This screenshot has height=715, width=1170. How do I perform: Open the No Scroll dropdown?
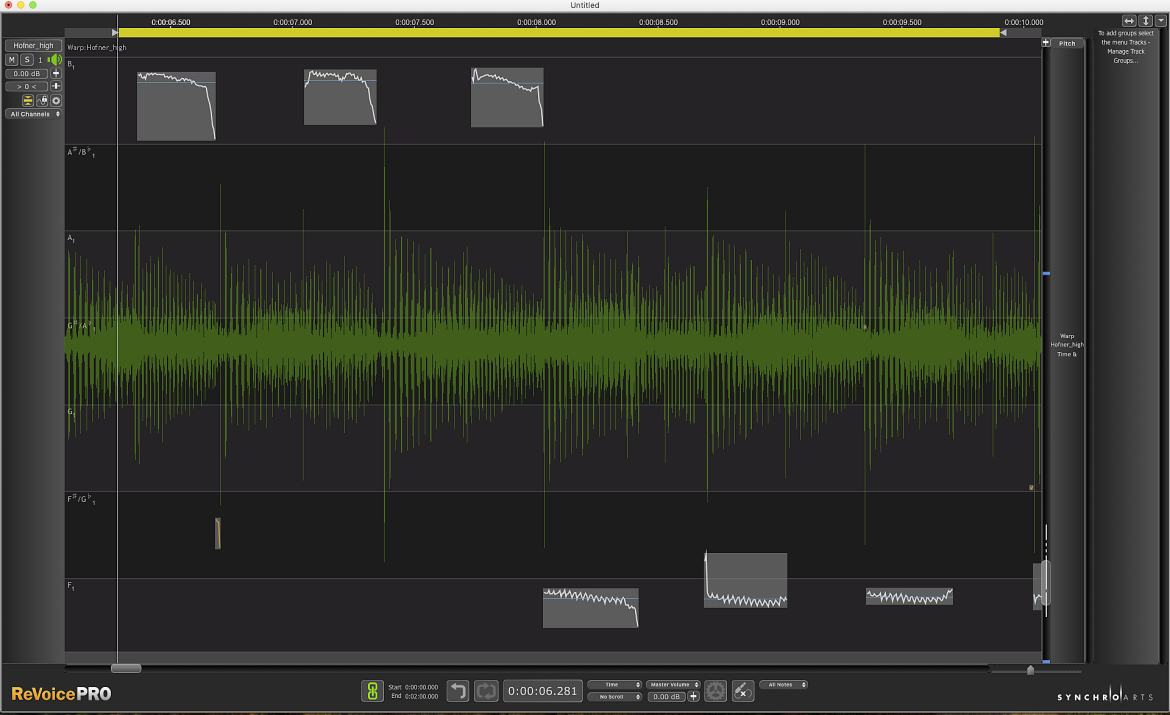(x=614, y=696)
